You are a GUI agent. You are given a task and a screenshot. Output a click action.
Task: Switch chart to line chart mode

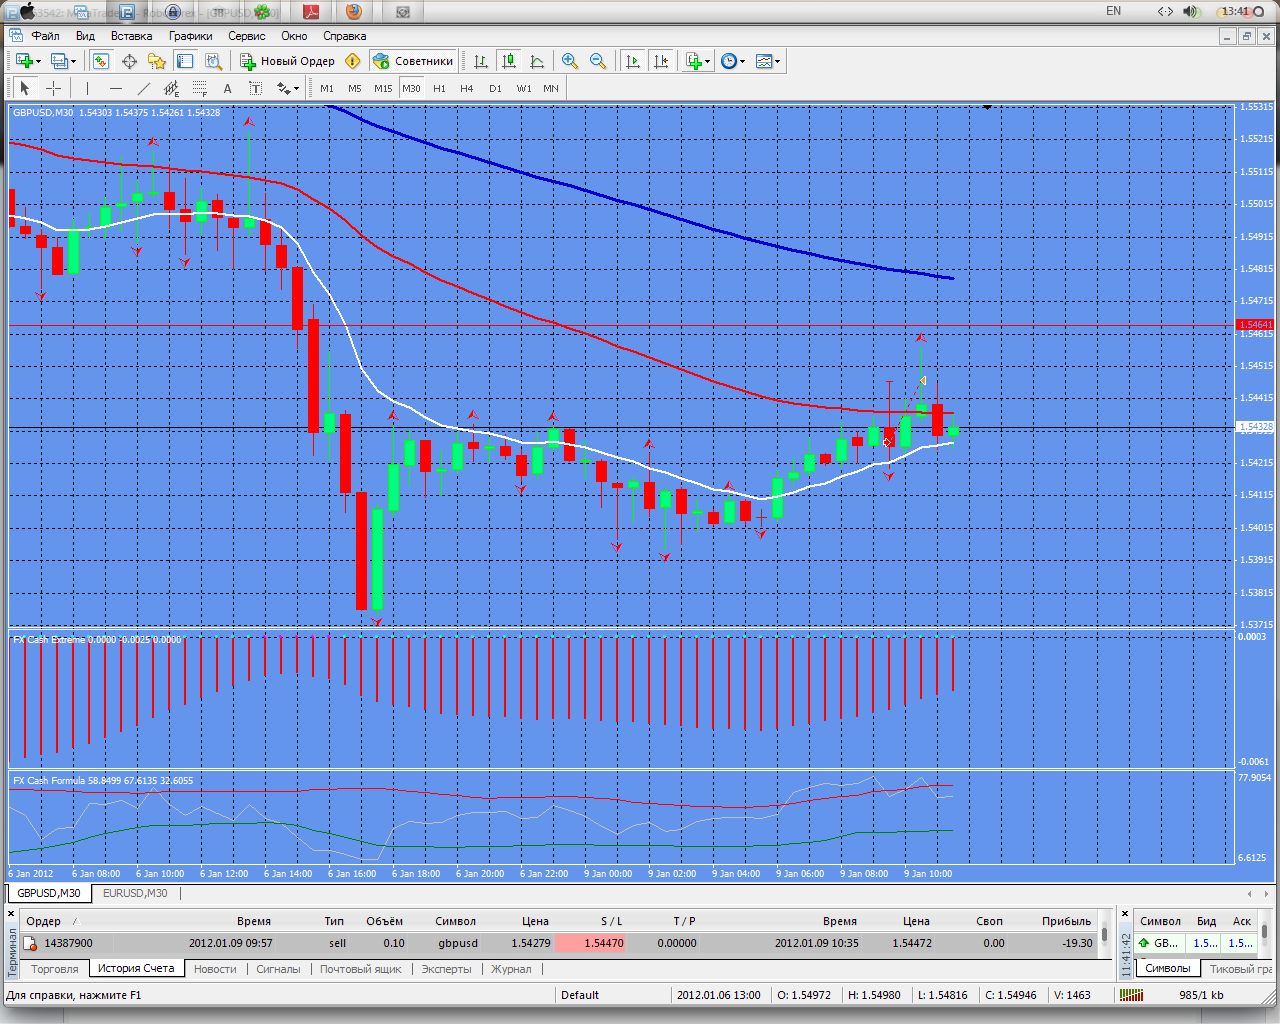(537, 61)
